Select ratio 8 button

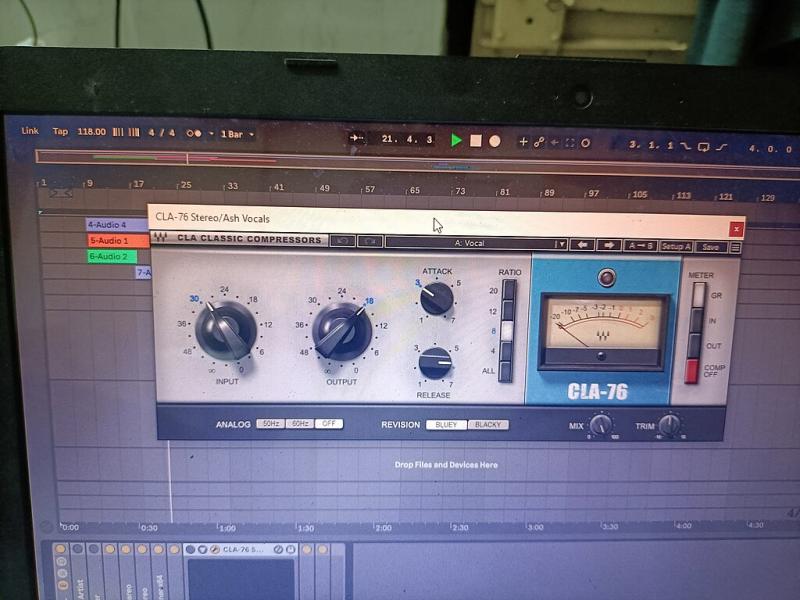[x=507, y=331]
